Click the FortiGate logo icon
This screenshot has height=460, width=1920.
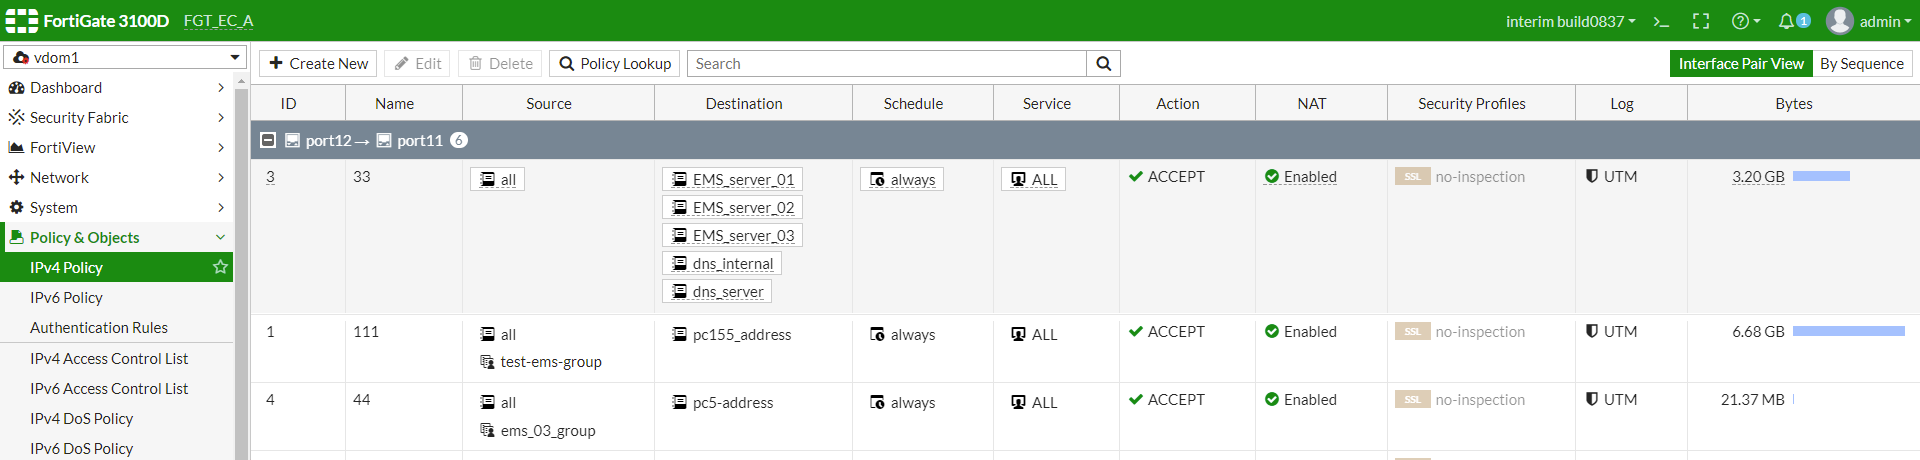pyautogui.click(x=21, y=21)
